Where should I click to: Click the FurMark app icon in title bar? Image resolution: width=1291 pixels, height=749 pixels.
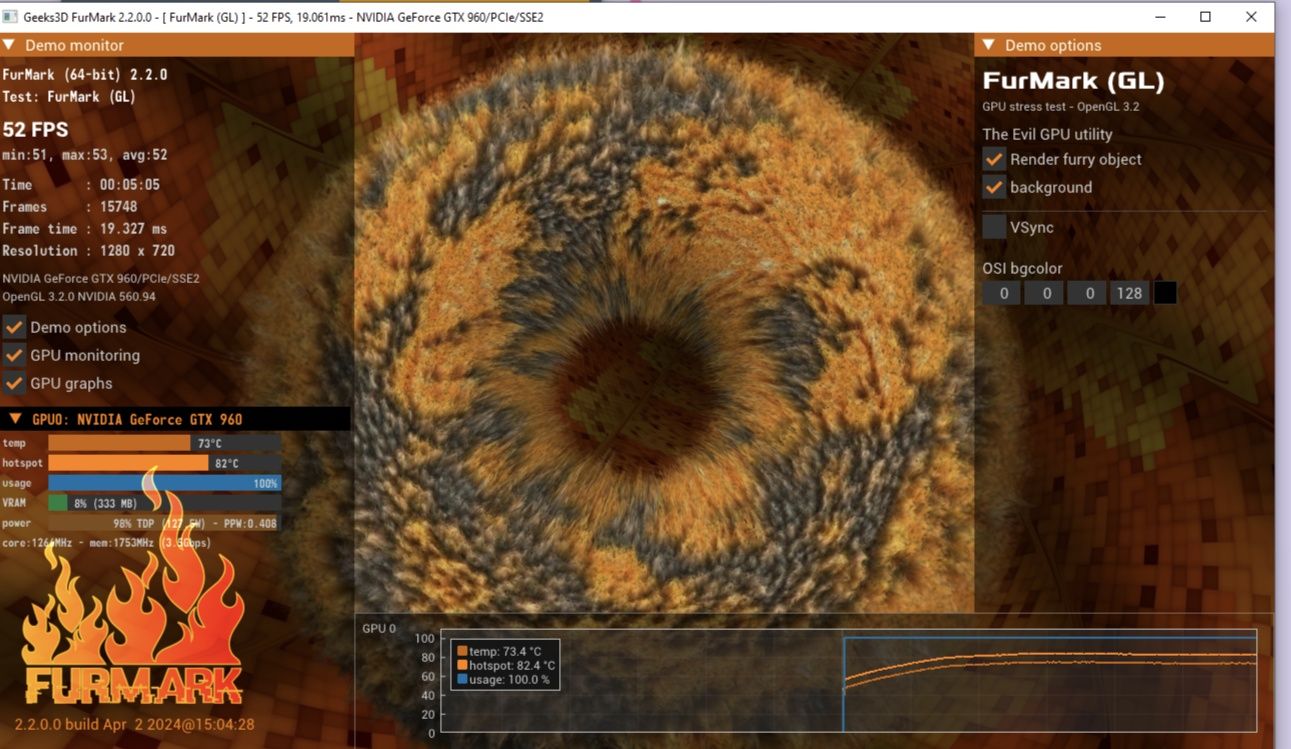[10, 17]
